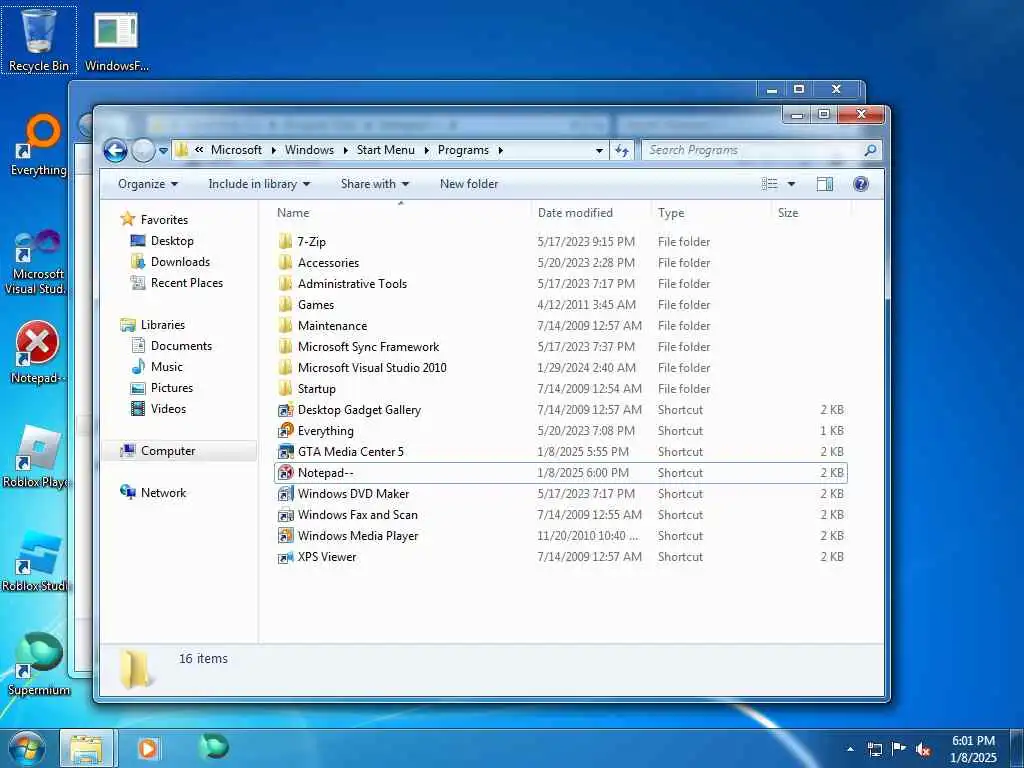Select the Desktop Gadget Gallery shortcut icon
The image size is (1024, 768).
click(x=285, y=409)
